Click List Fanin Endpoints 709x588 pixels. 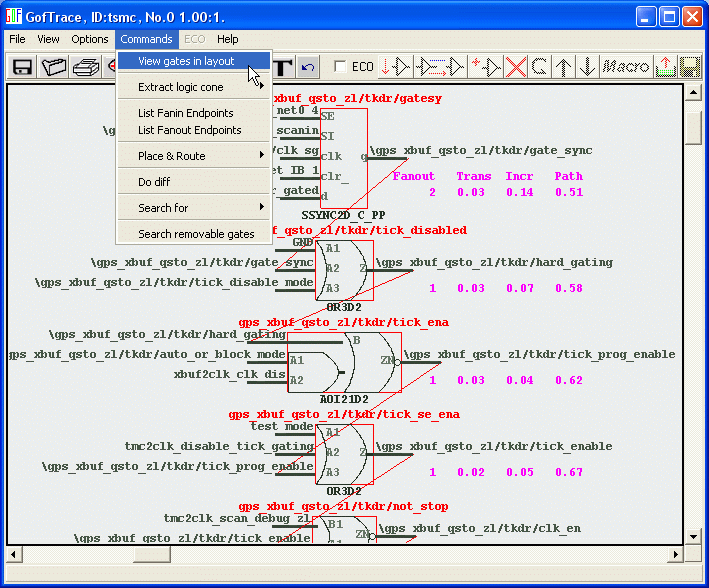pyautogui.click(x=186, y=113)
